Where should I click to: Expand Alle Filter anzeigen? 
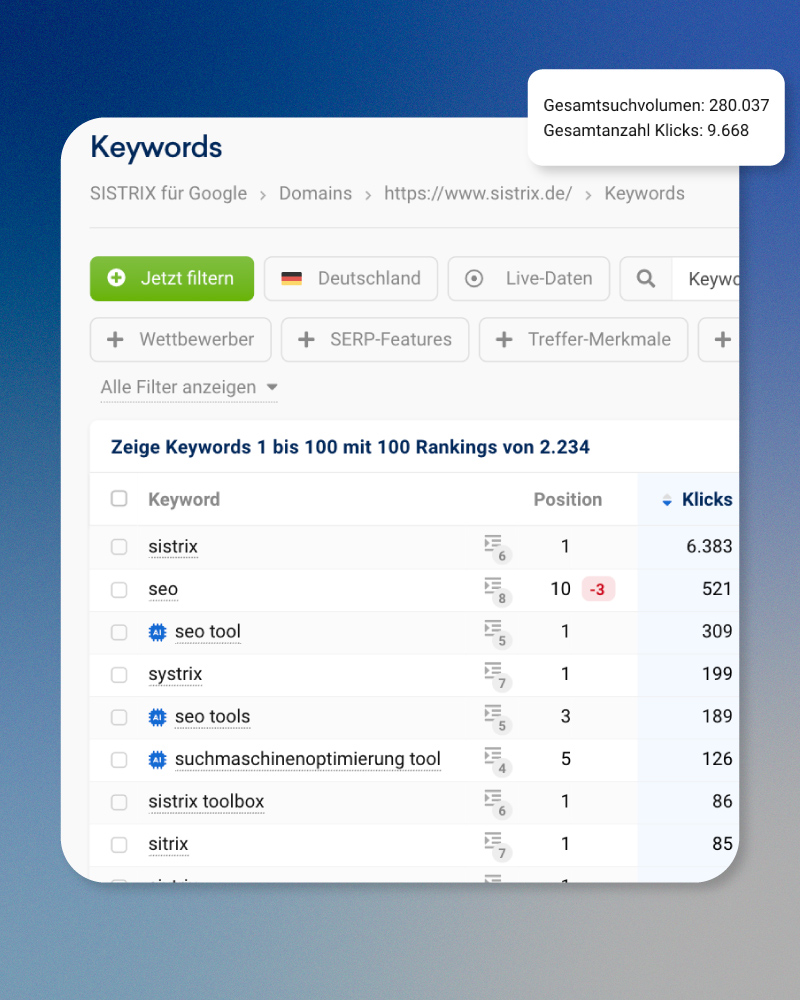[x=188, y=387]
